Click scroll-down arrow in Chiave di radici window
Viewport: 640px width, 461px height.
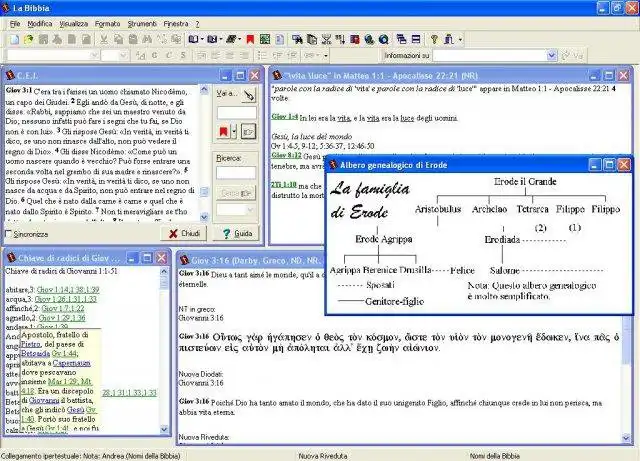point(164,429)
